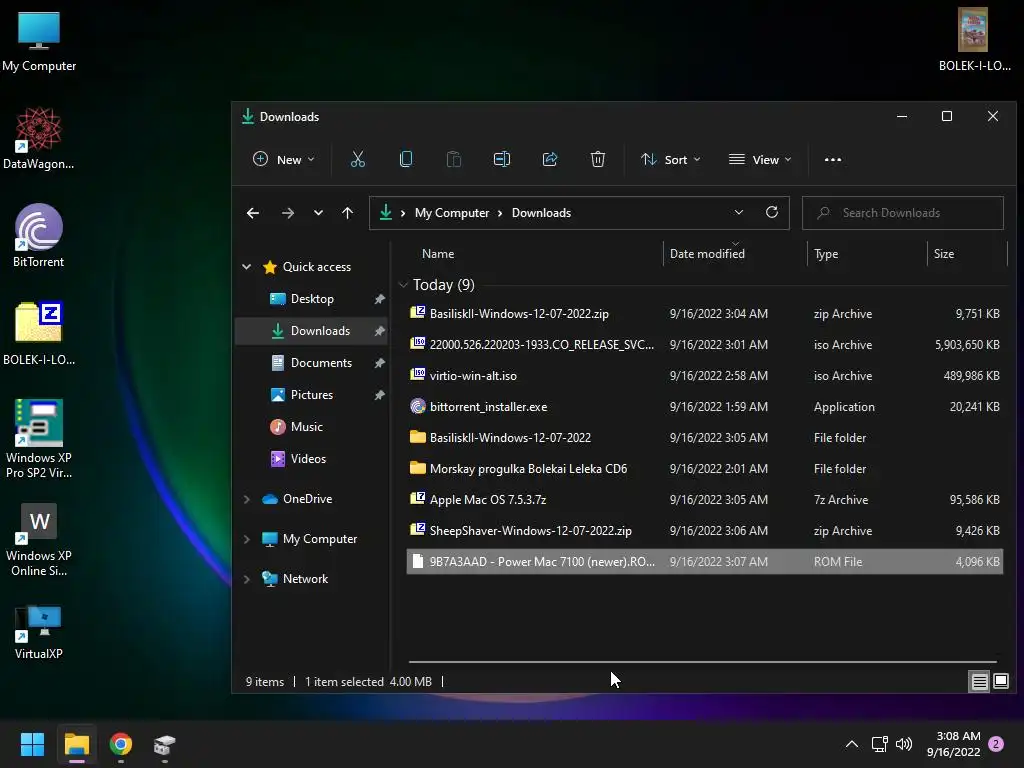Select SheepShaver-Windows-12-07-2022.zip file
This screenshot has width=1024, height=768.
[x=705, y=531]
